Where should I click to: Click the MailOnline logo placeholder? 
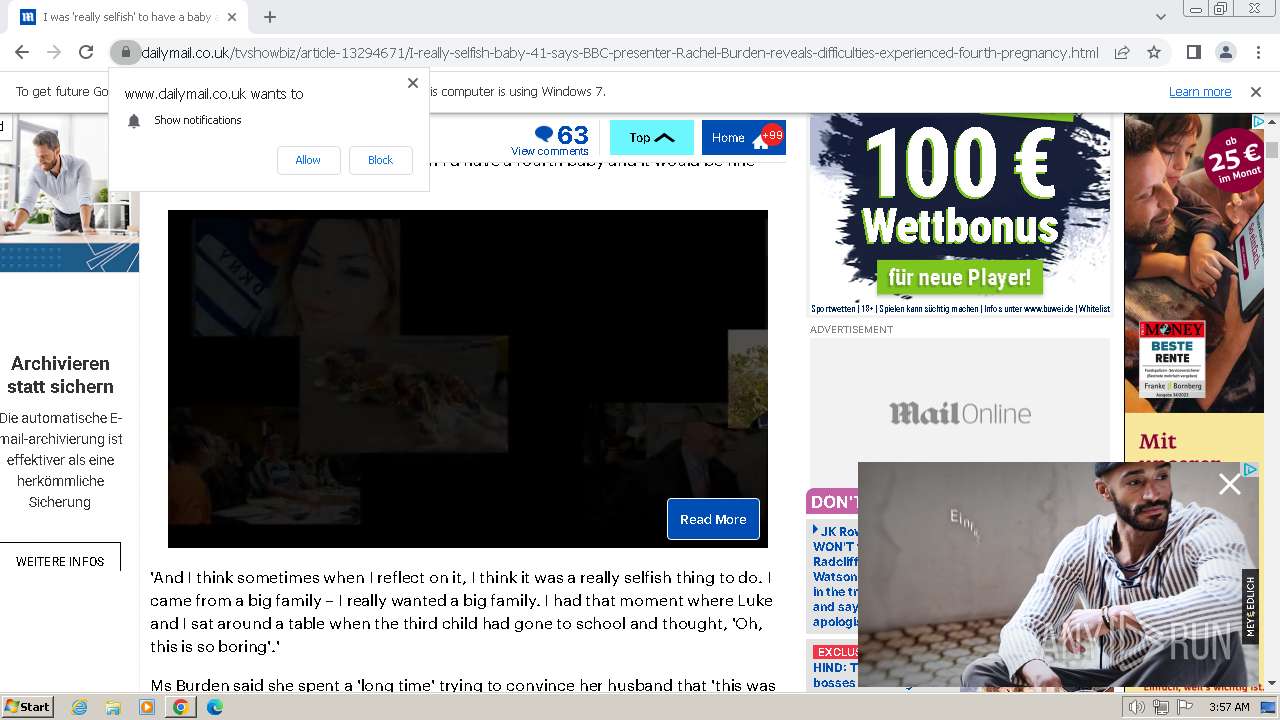pos(960,413)
